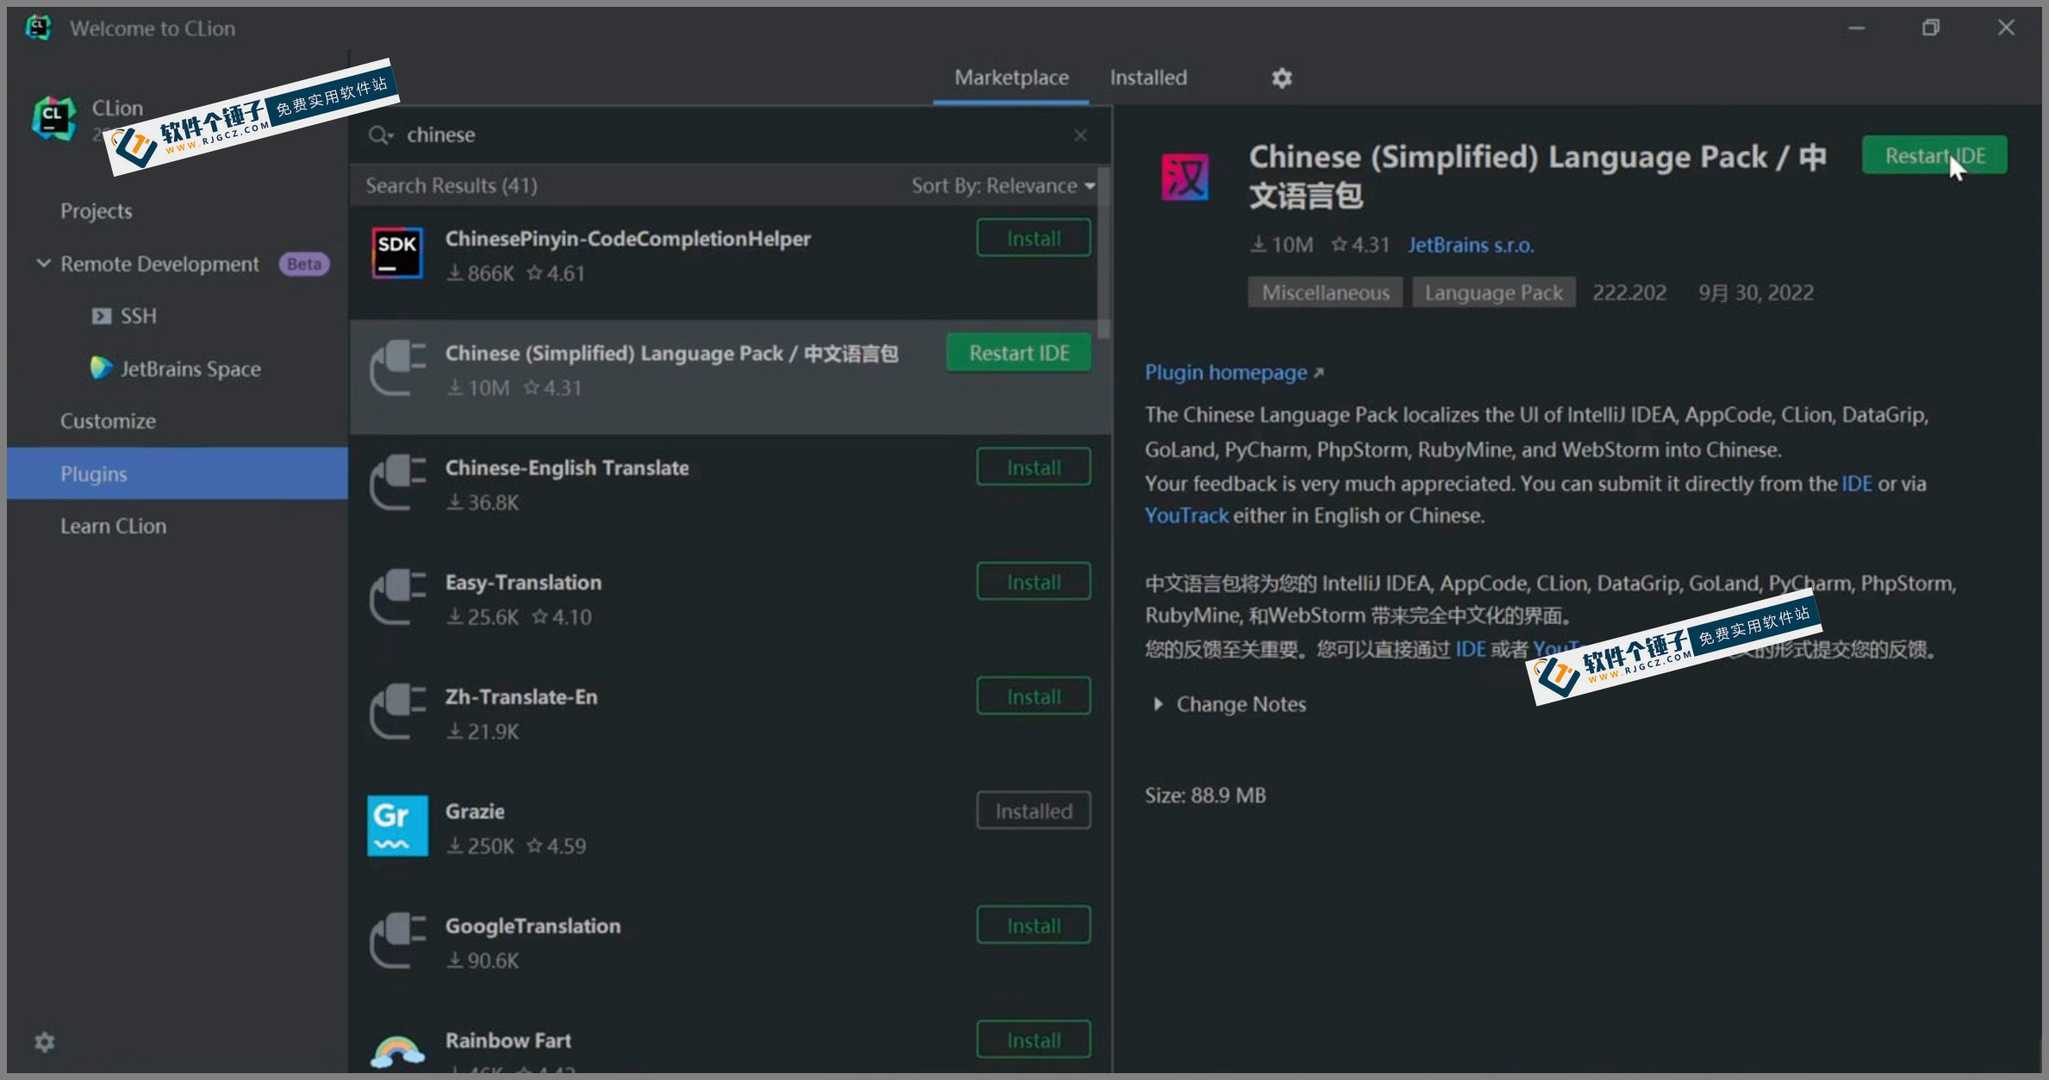The width and height of the screenshot is (2049, 1080).
Task: Open settings gear at sidebar bottom
Action: [x=45, y=1042]
